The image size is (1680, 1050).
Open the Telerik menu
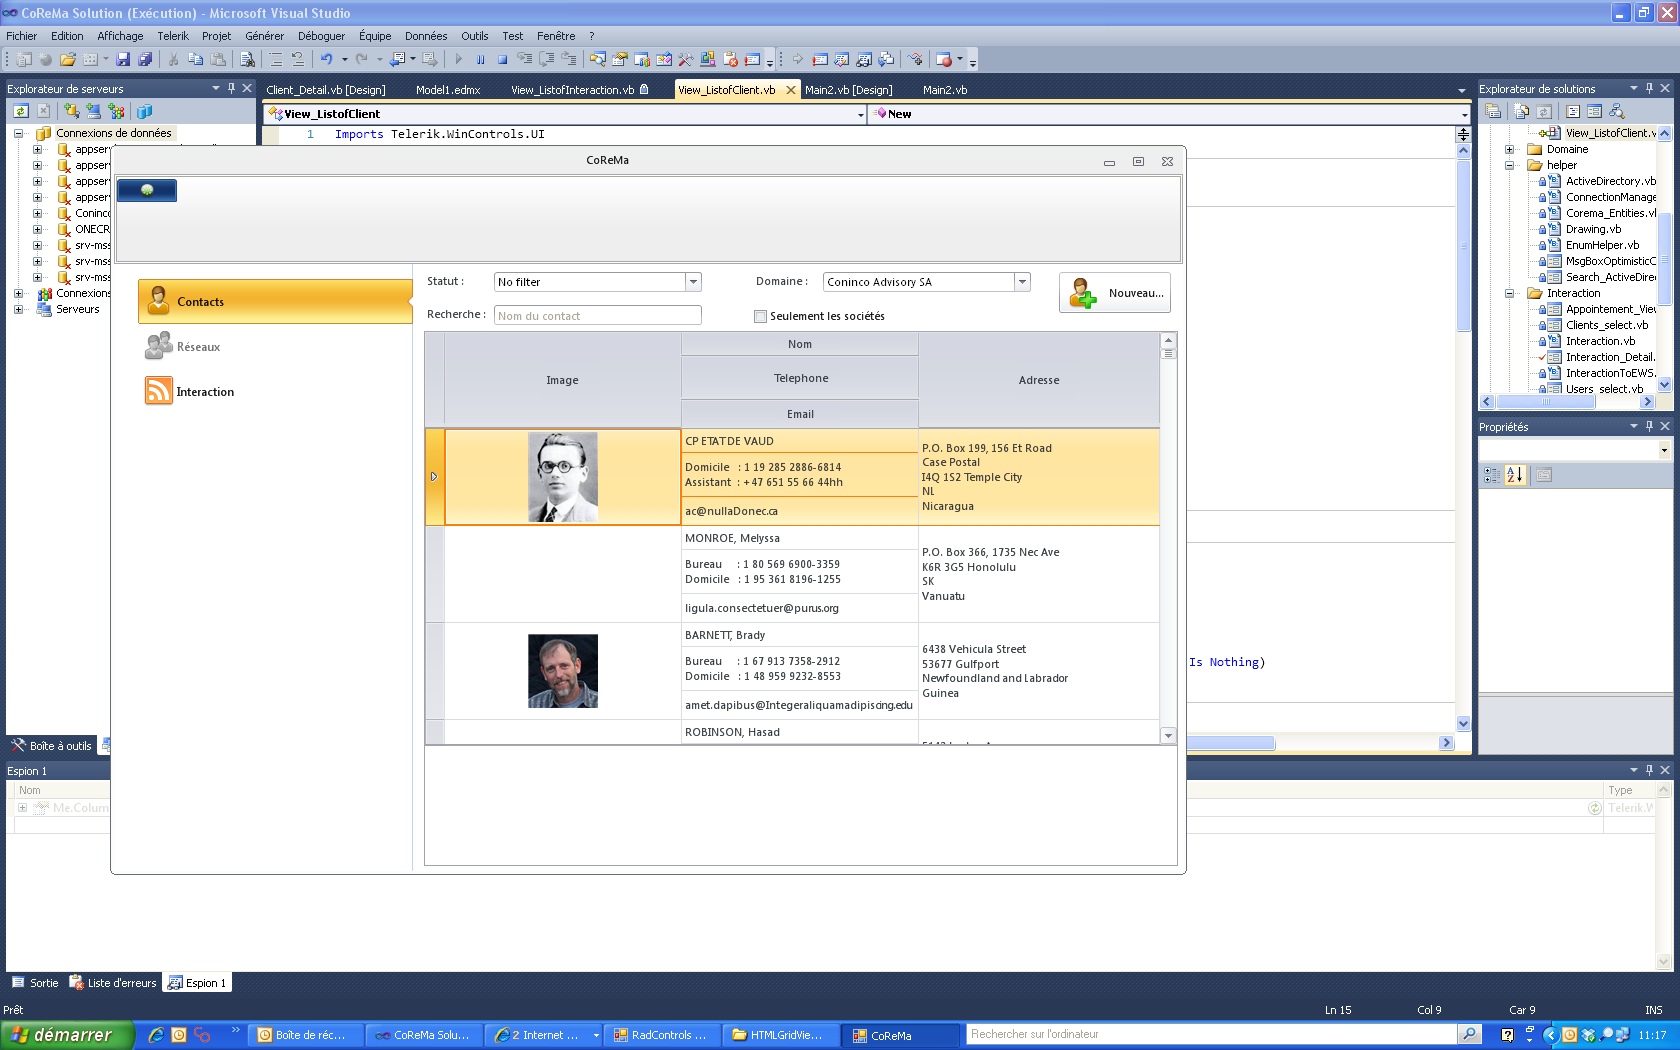click(173, 36)
